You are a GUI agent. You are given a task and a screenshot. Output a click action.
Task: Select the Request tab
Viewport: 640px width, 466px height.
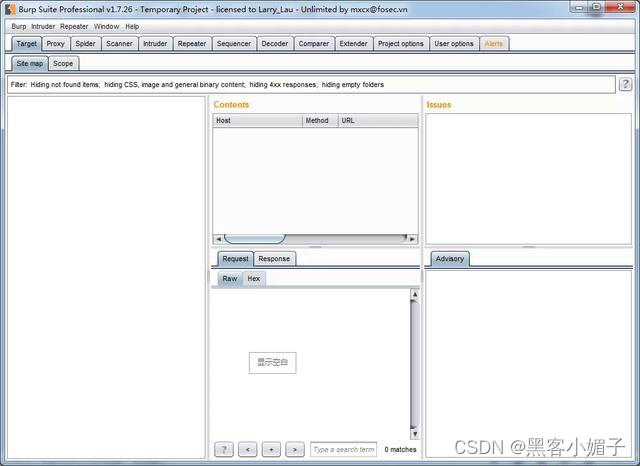(236, 259)
